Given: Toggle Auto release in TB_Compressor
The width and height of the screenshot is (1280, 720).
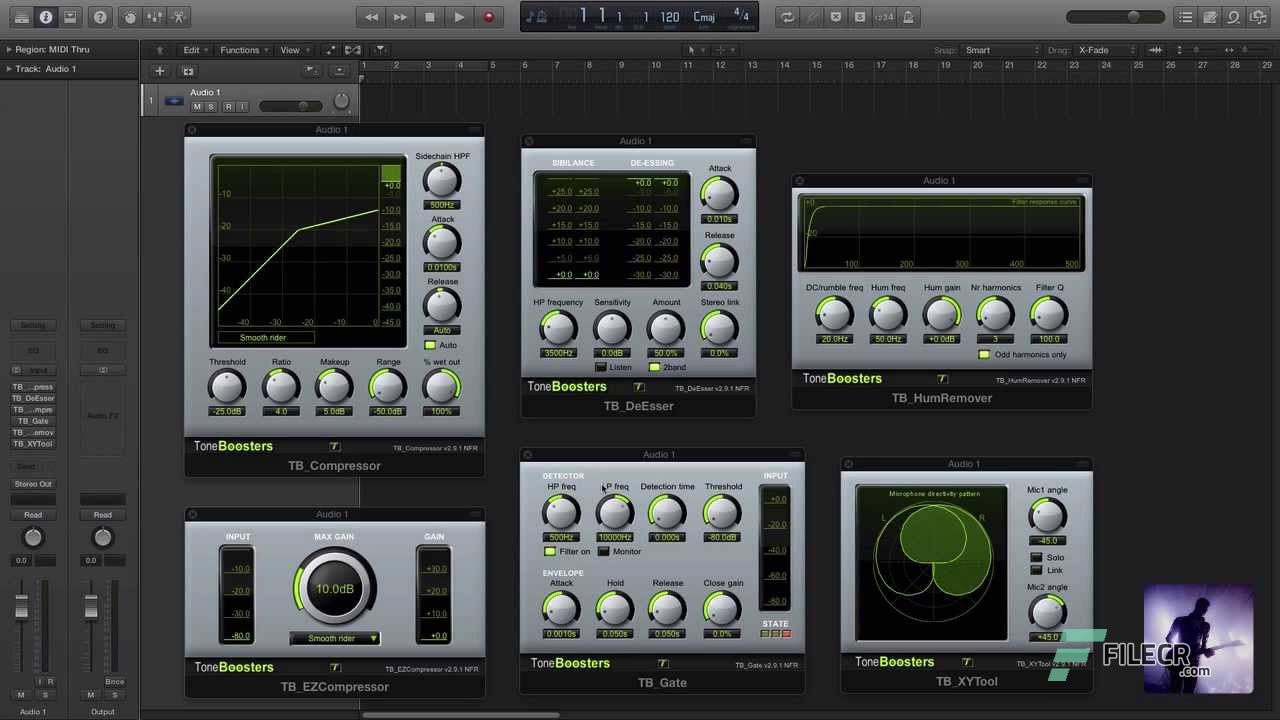Looking at the screenshot, I should (430, 345).
